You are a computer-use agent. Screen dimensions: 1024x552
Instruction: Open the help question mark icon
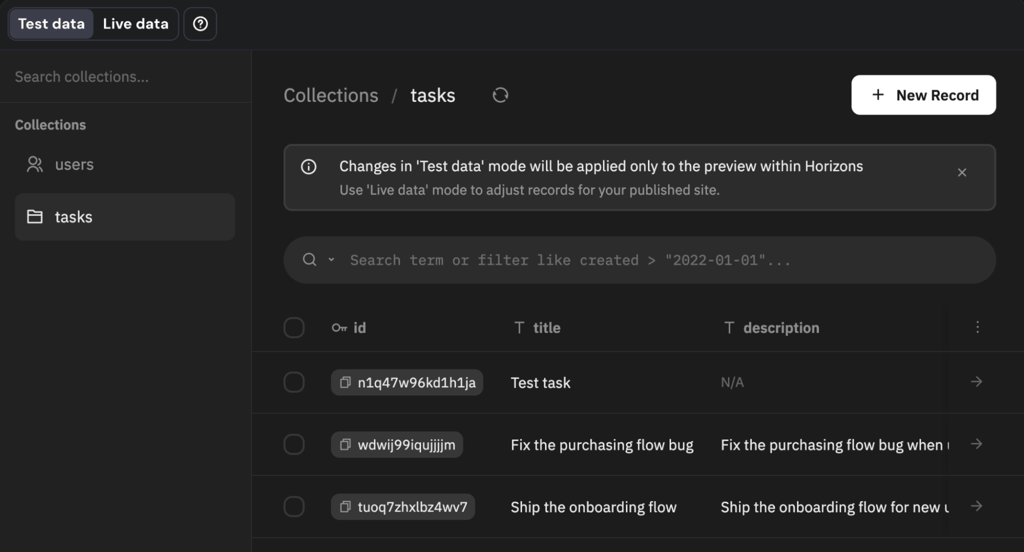200,24
